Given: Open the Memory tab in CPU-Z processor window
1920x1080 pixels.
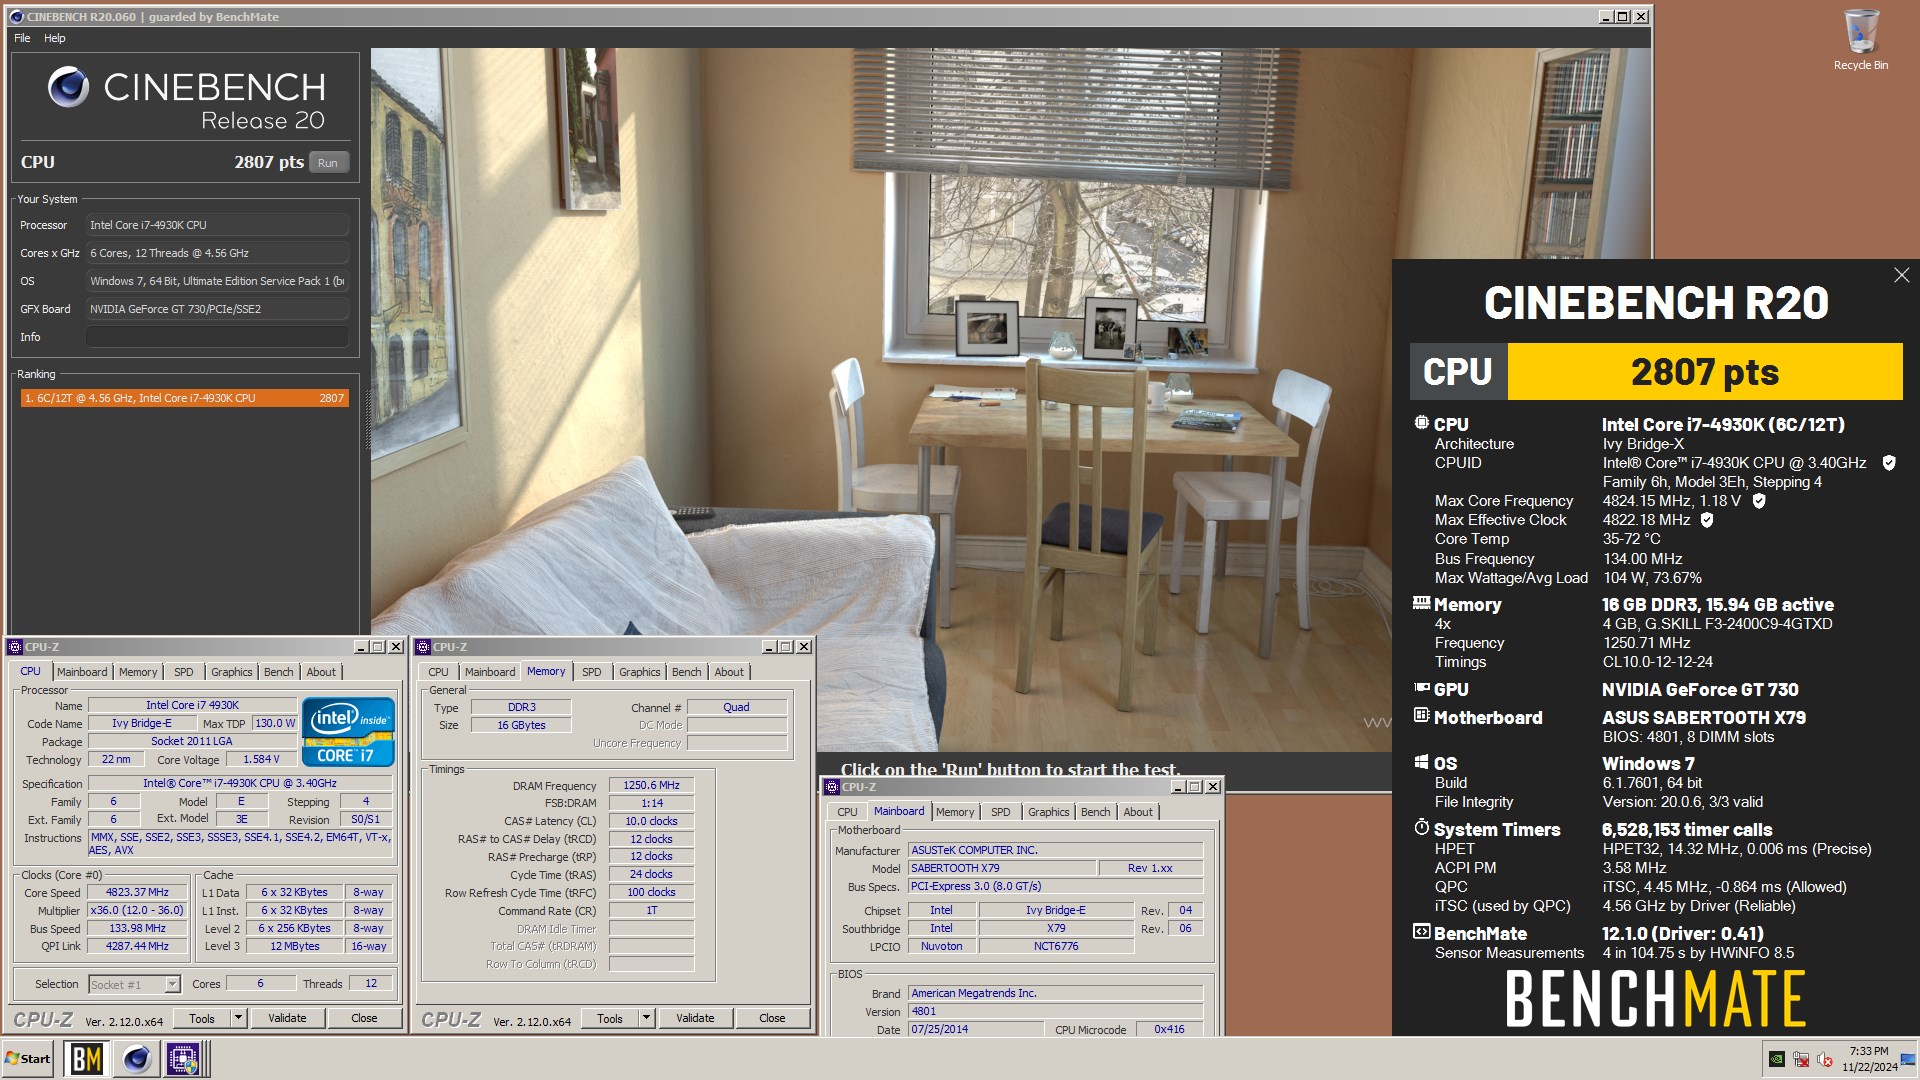Looking at the screenshot, I should pyautogui.click(x=138, y=672).
